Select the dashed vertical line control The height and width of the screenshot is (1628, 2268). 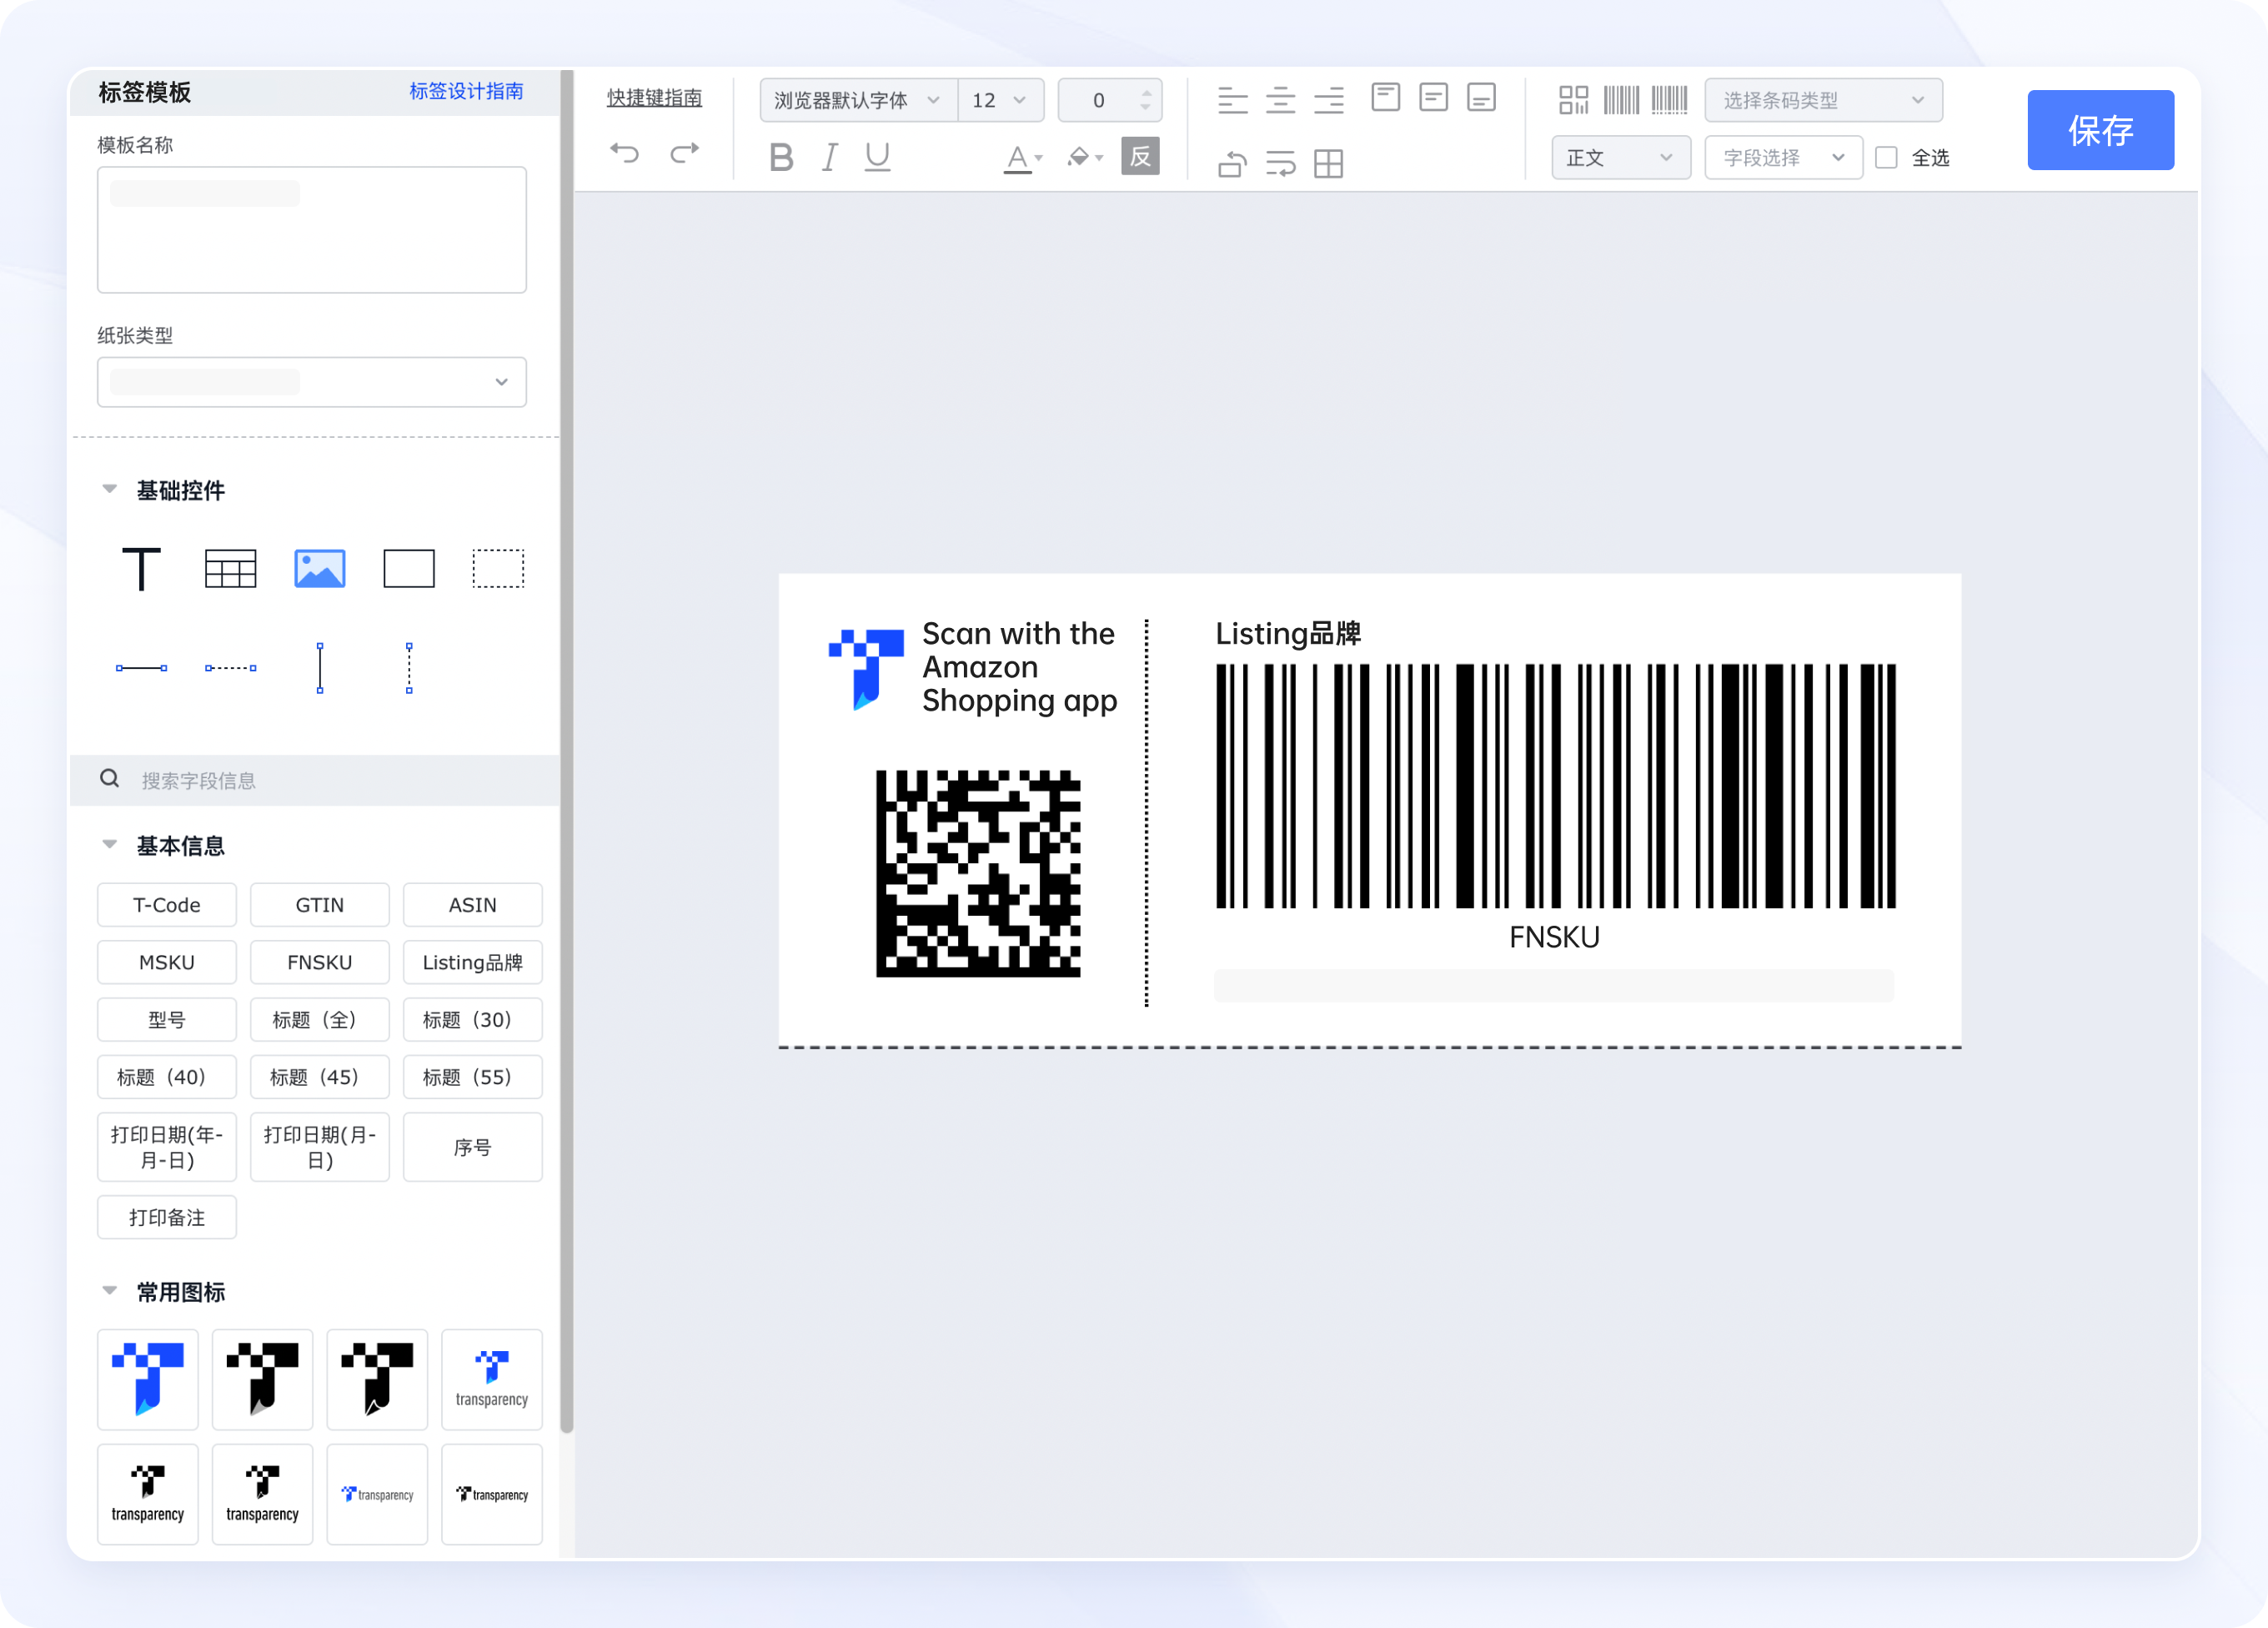coord(409,668)
